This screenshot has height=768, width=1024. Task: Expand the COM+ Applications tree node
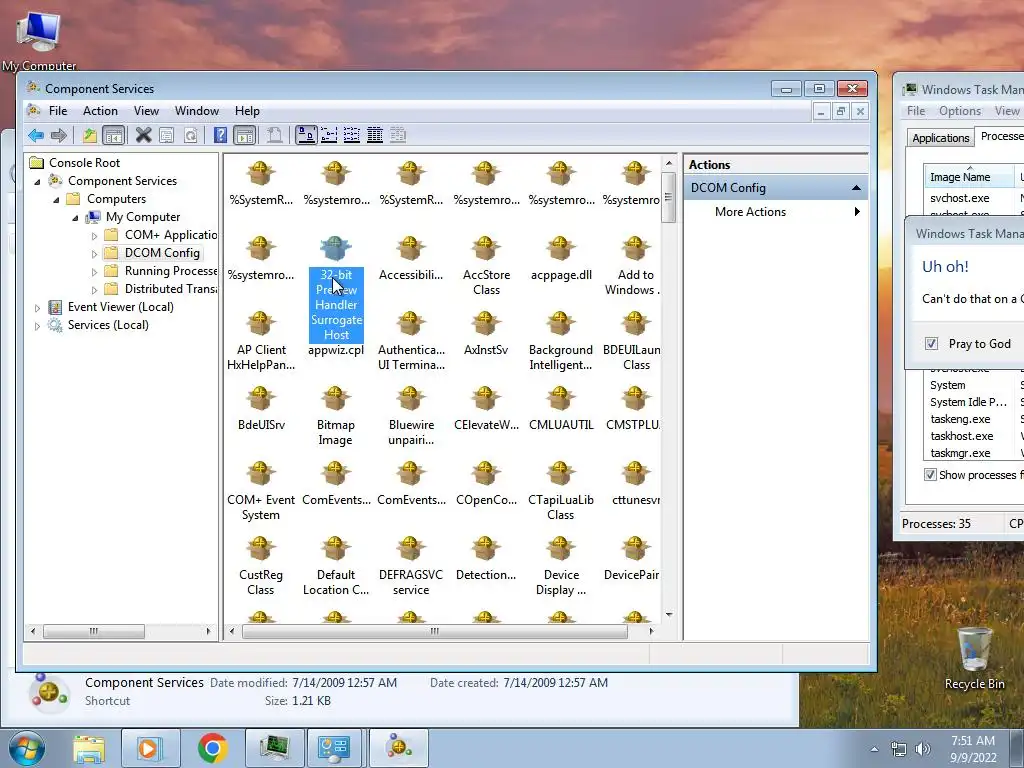(94, 236)
